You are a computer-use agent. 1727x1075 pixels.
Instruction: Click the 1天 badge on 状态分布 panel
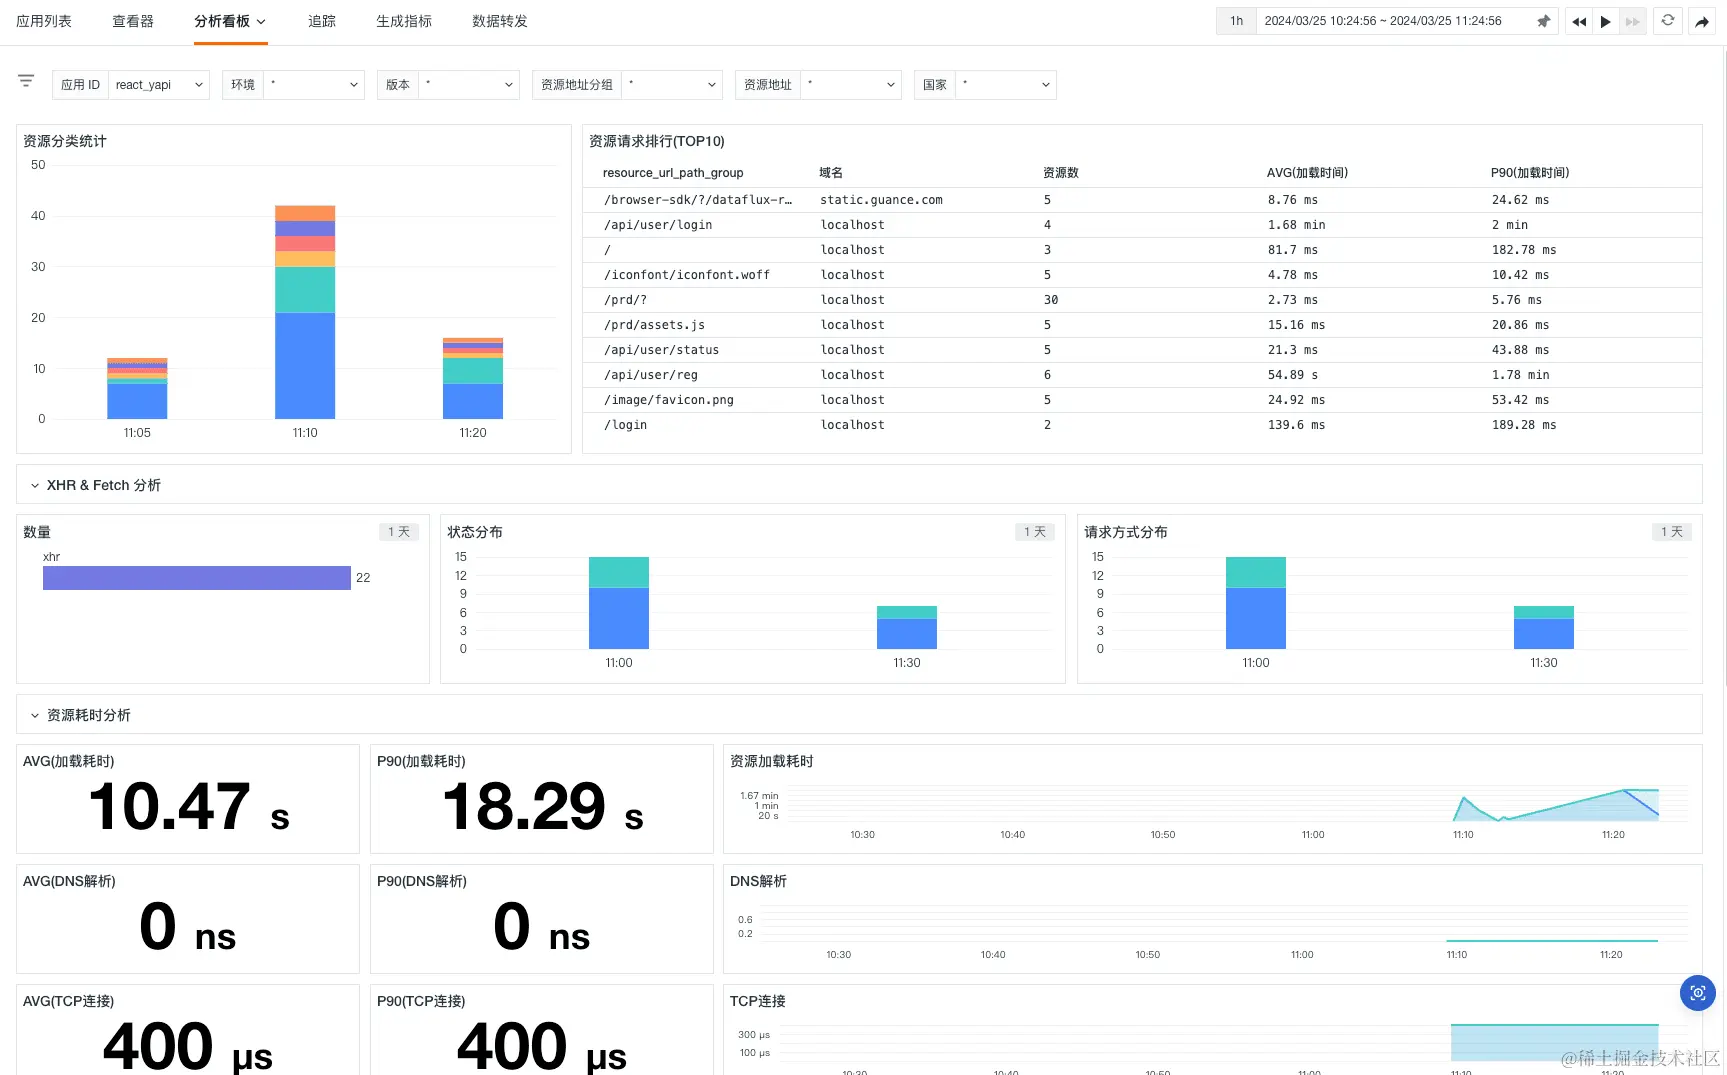click(x=1035, y=532)
